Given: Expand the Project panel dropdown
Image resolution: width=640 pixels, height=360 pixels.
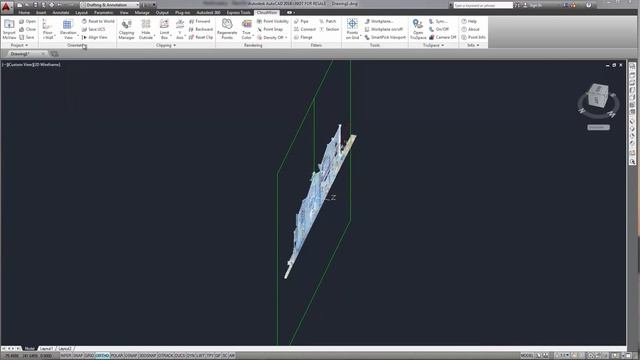Looking at the screenshot, I should pos(19,45).
